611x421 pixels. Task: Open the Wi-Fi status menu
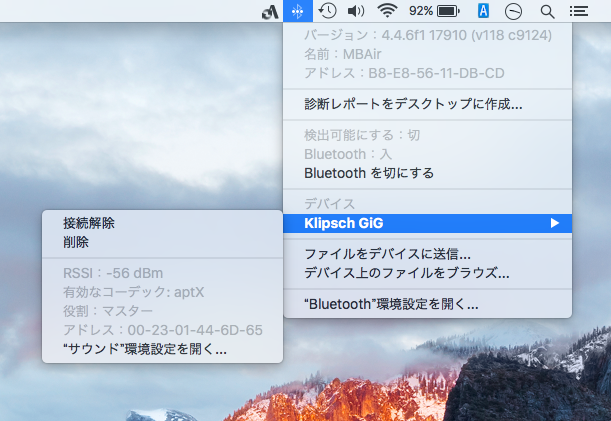tap(387, 11)
